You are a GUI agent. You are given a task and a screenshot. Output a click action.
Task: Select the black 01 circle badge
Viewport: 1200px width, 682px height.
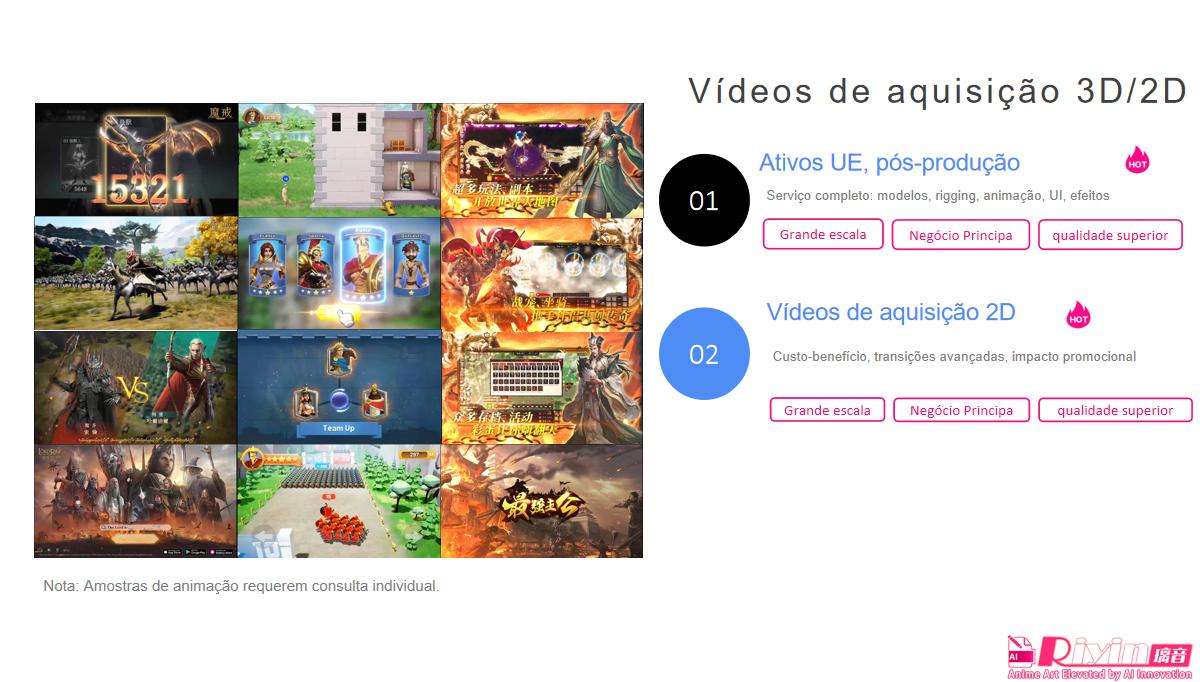coord(704,200)
